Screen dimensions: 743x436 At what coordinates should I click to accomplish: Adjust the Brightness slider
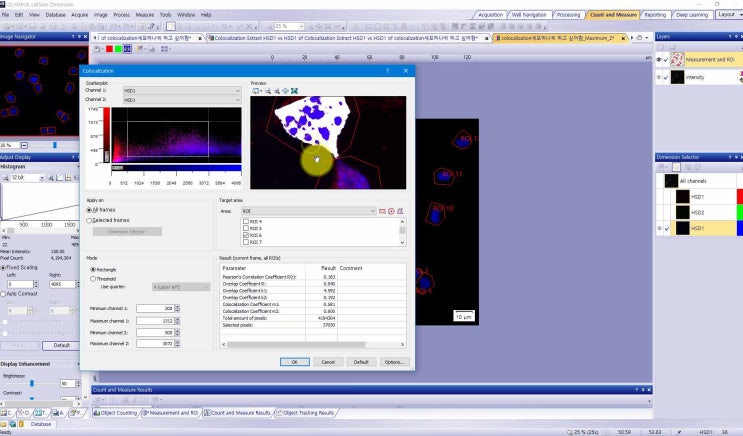pyautogui.click(x=32, y=383)
